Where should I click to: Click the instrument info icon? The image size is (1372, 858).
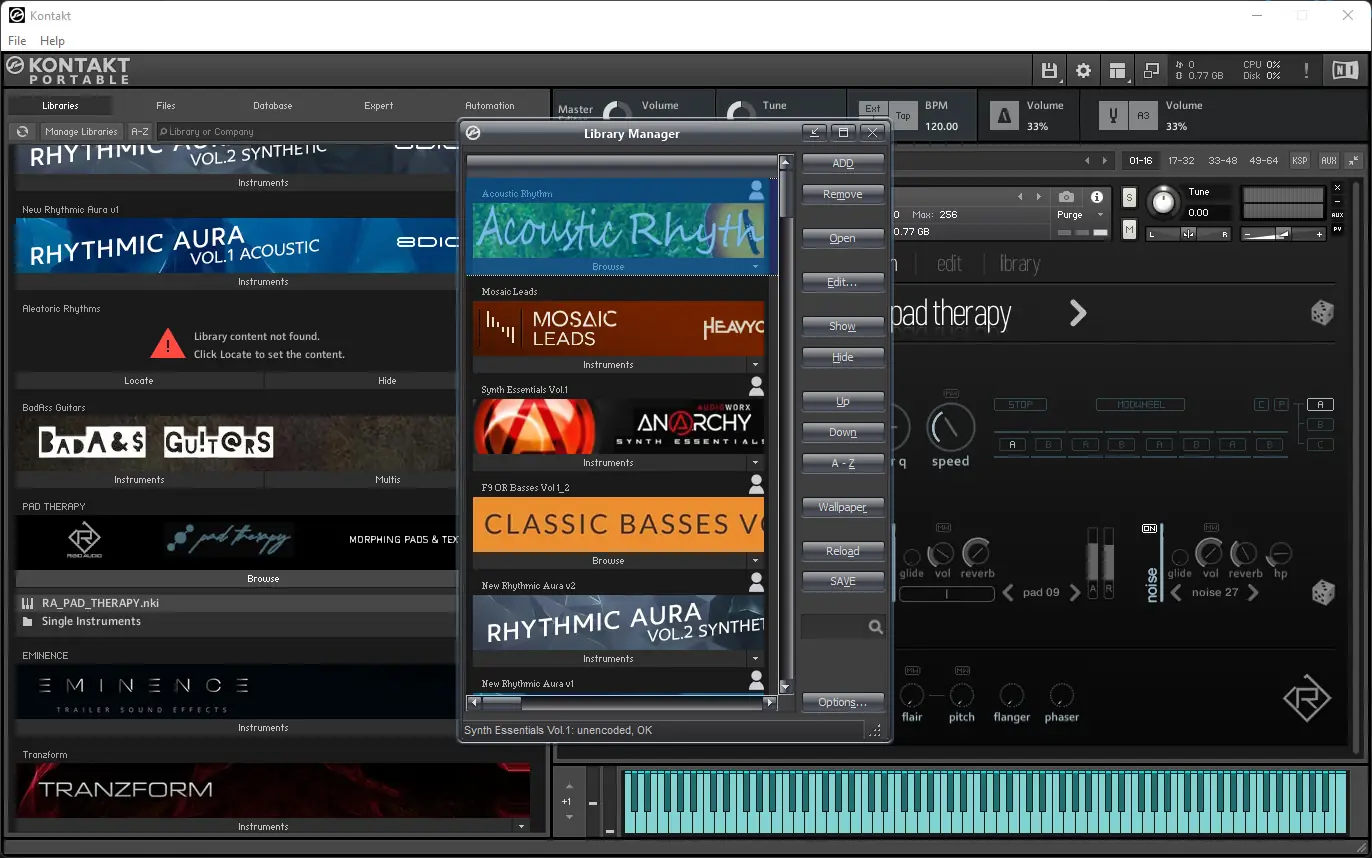tap(1097, 197)
